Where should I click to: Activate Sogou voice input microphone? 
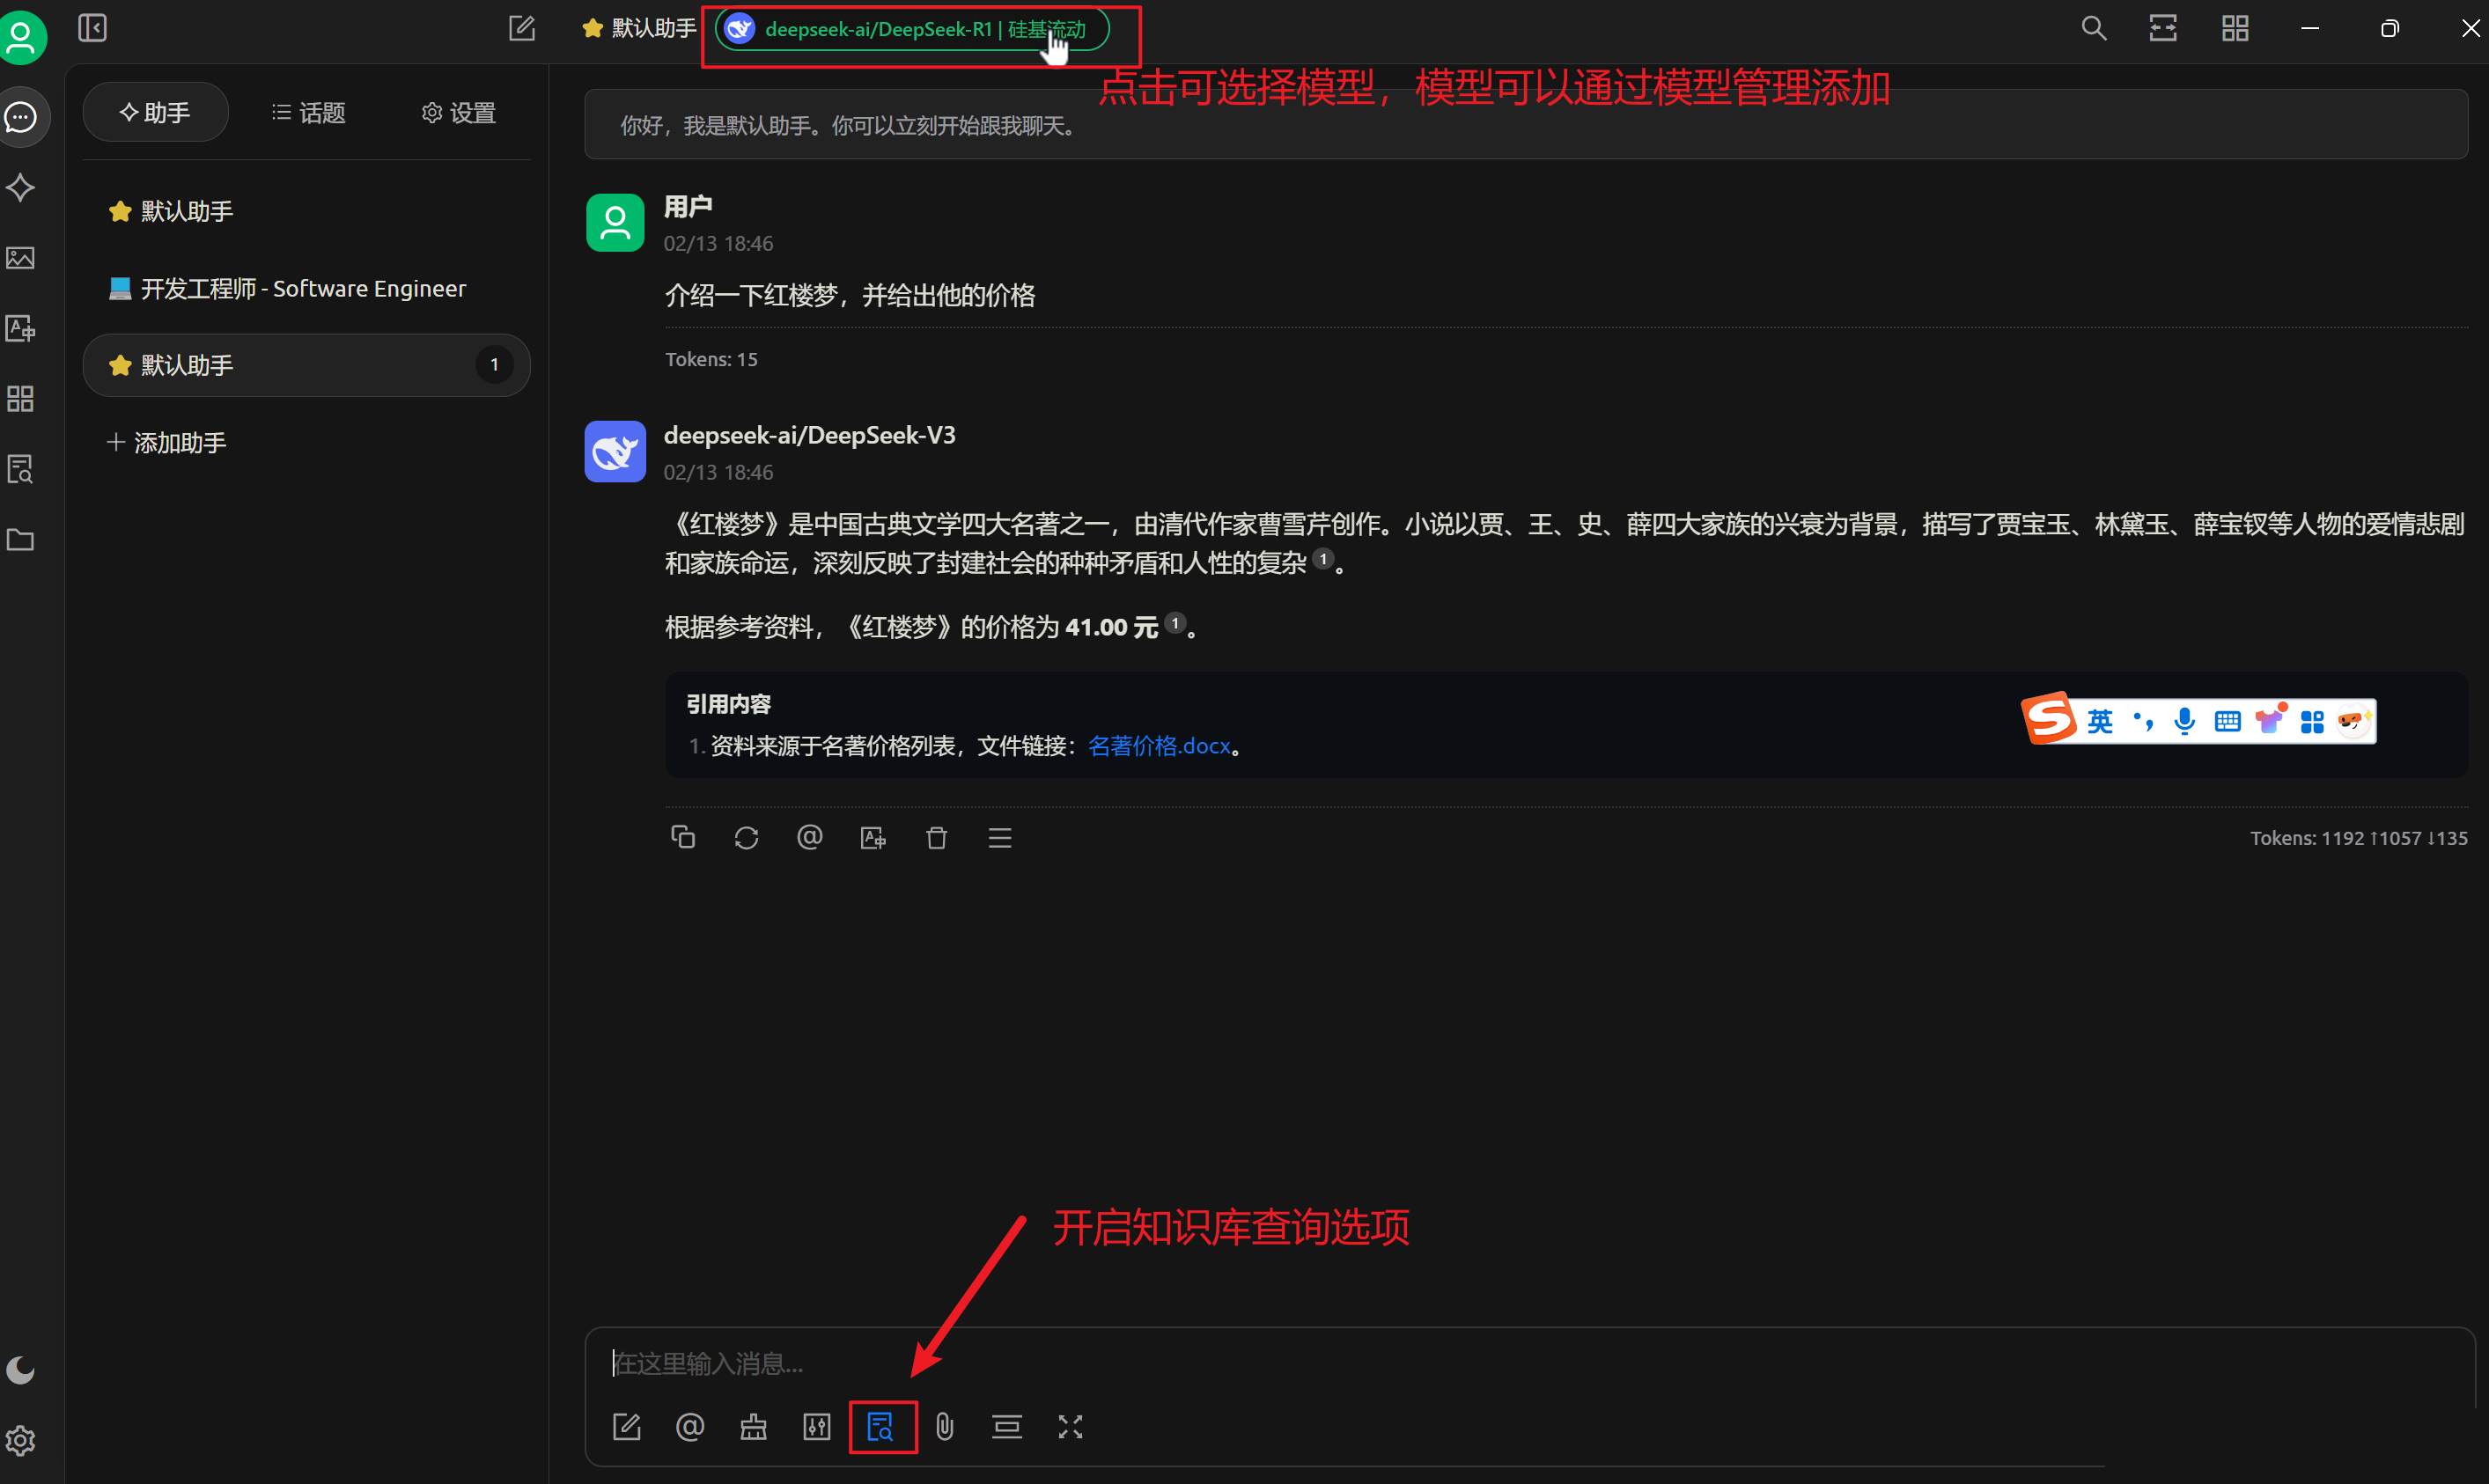point(2185,721)
